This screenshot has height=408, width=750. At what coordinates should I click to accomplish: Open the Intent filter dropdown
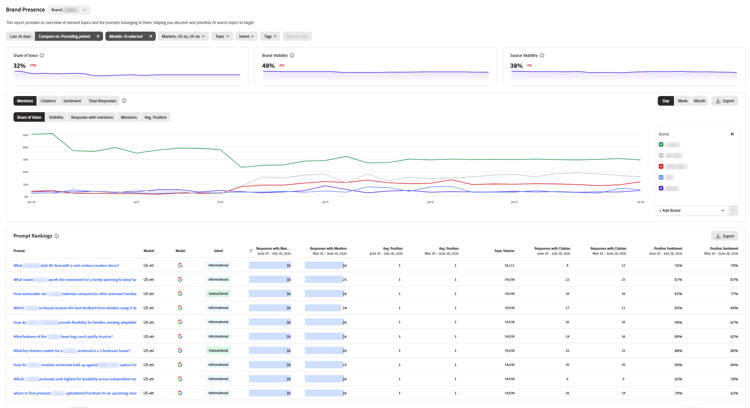pos(246,36)
